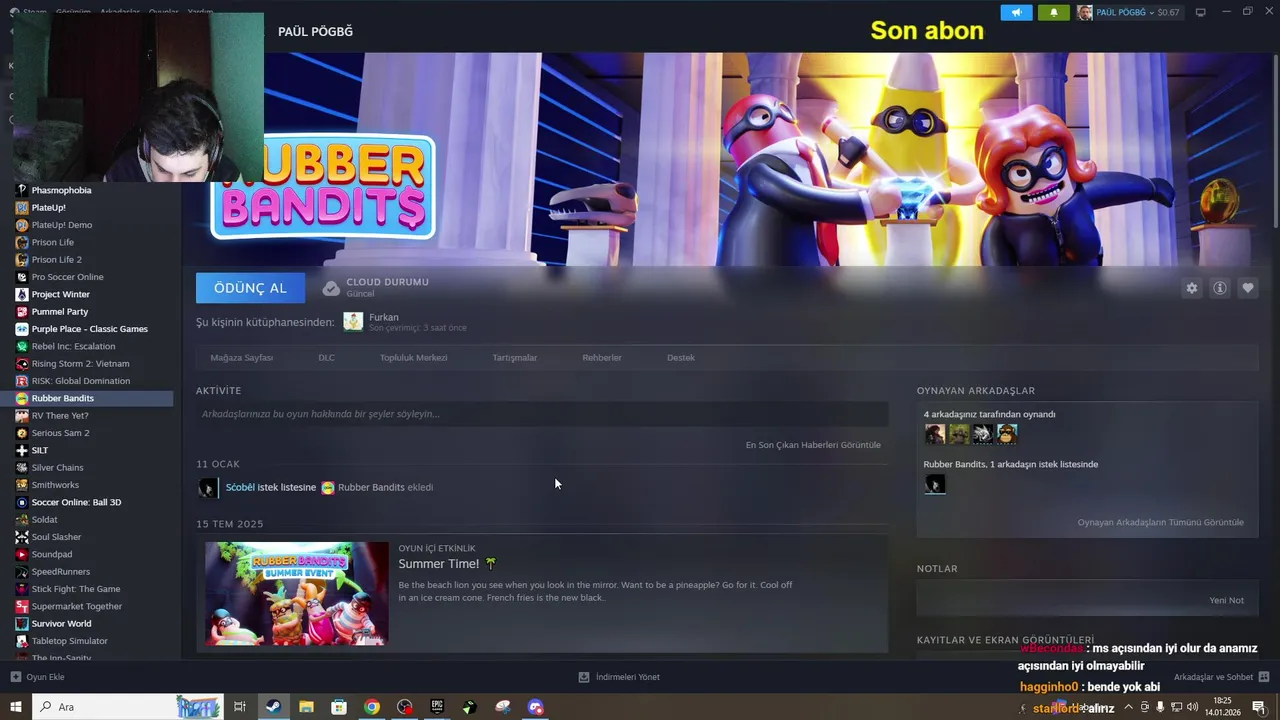The image size is (1280, 720).
Task: Open the Destek tab
Action: click(x=681, y=357)
